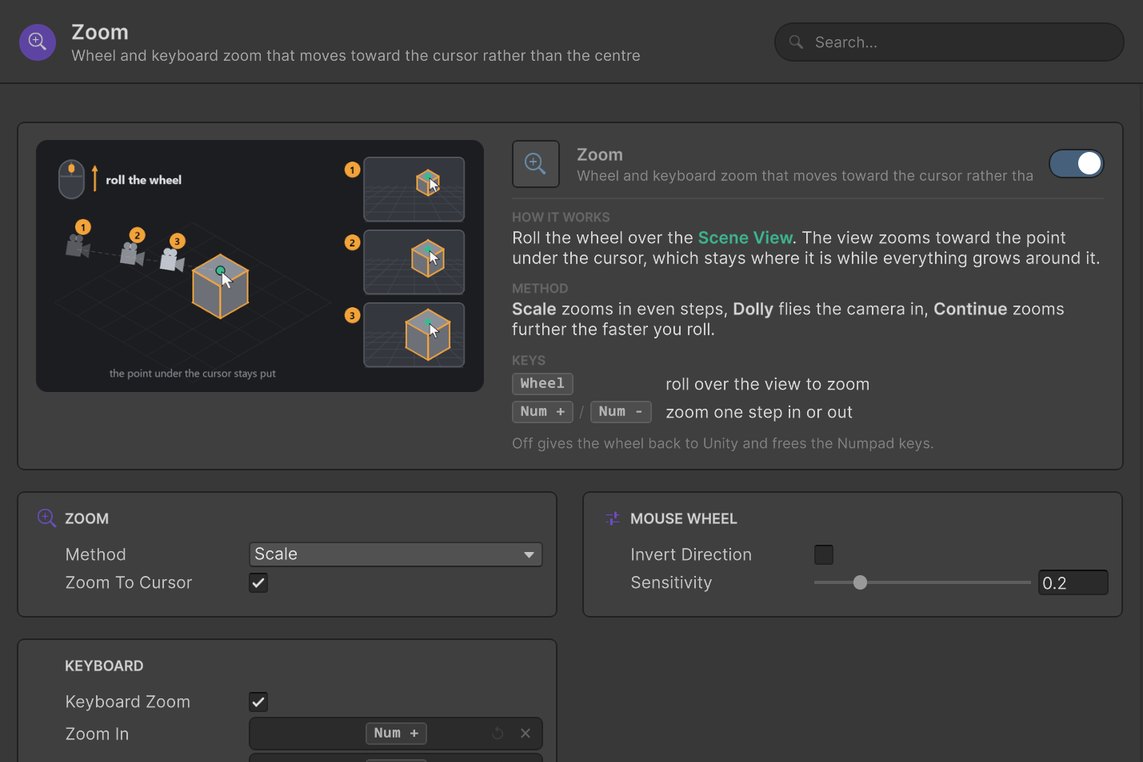Click the purple Zoom icon in the page header
Viewport: 1143px width, 762px height.
tap(37, 42)
